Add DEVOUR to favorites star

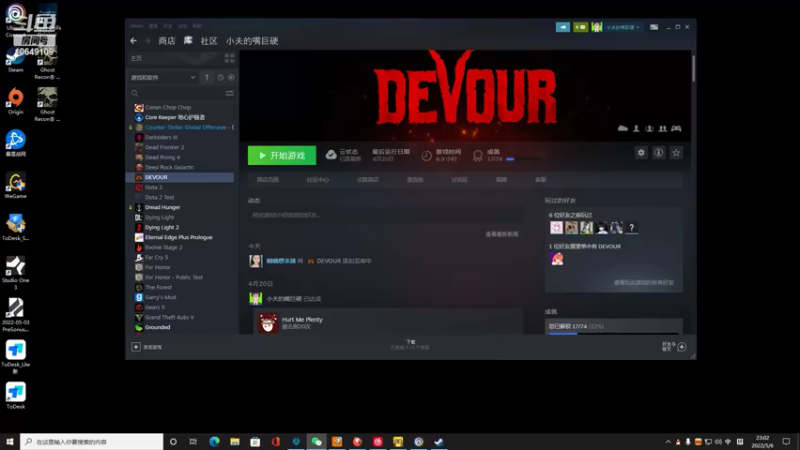tap(676, 153)
